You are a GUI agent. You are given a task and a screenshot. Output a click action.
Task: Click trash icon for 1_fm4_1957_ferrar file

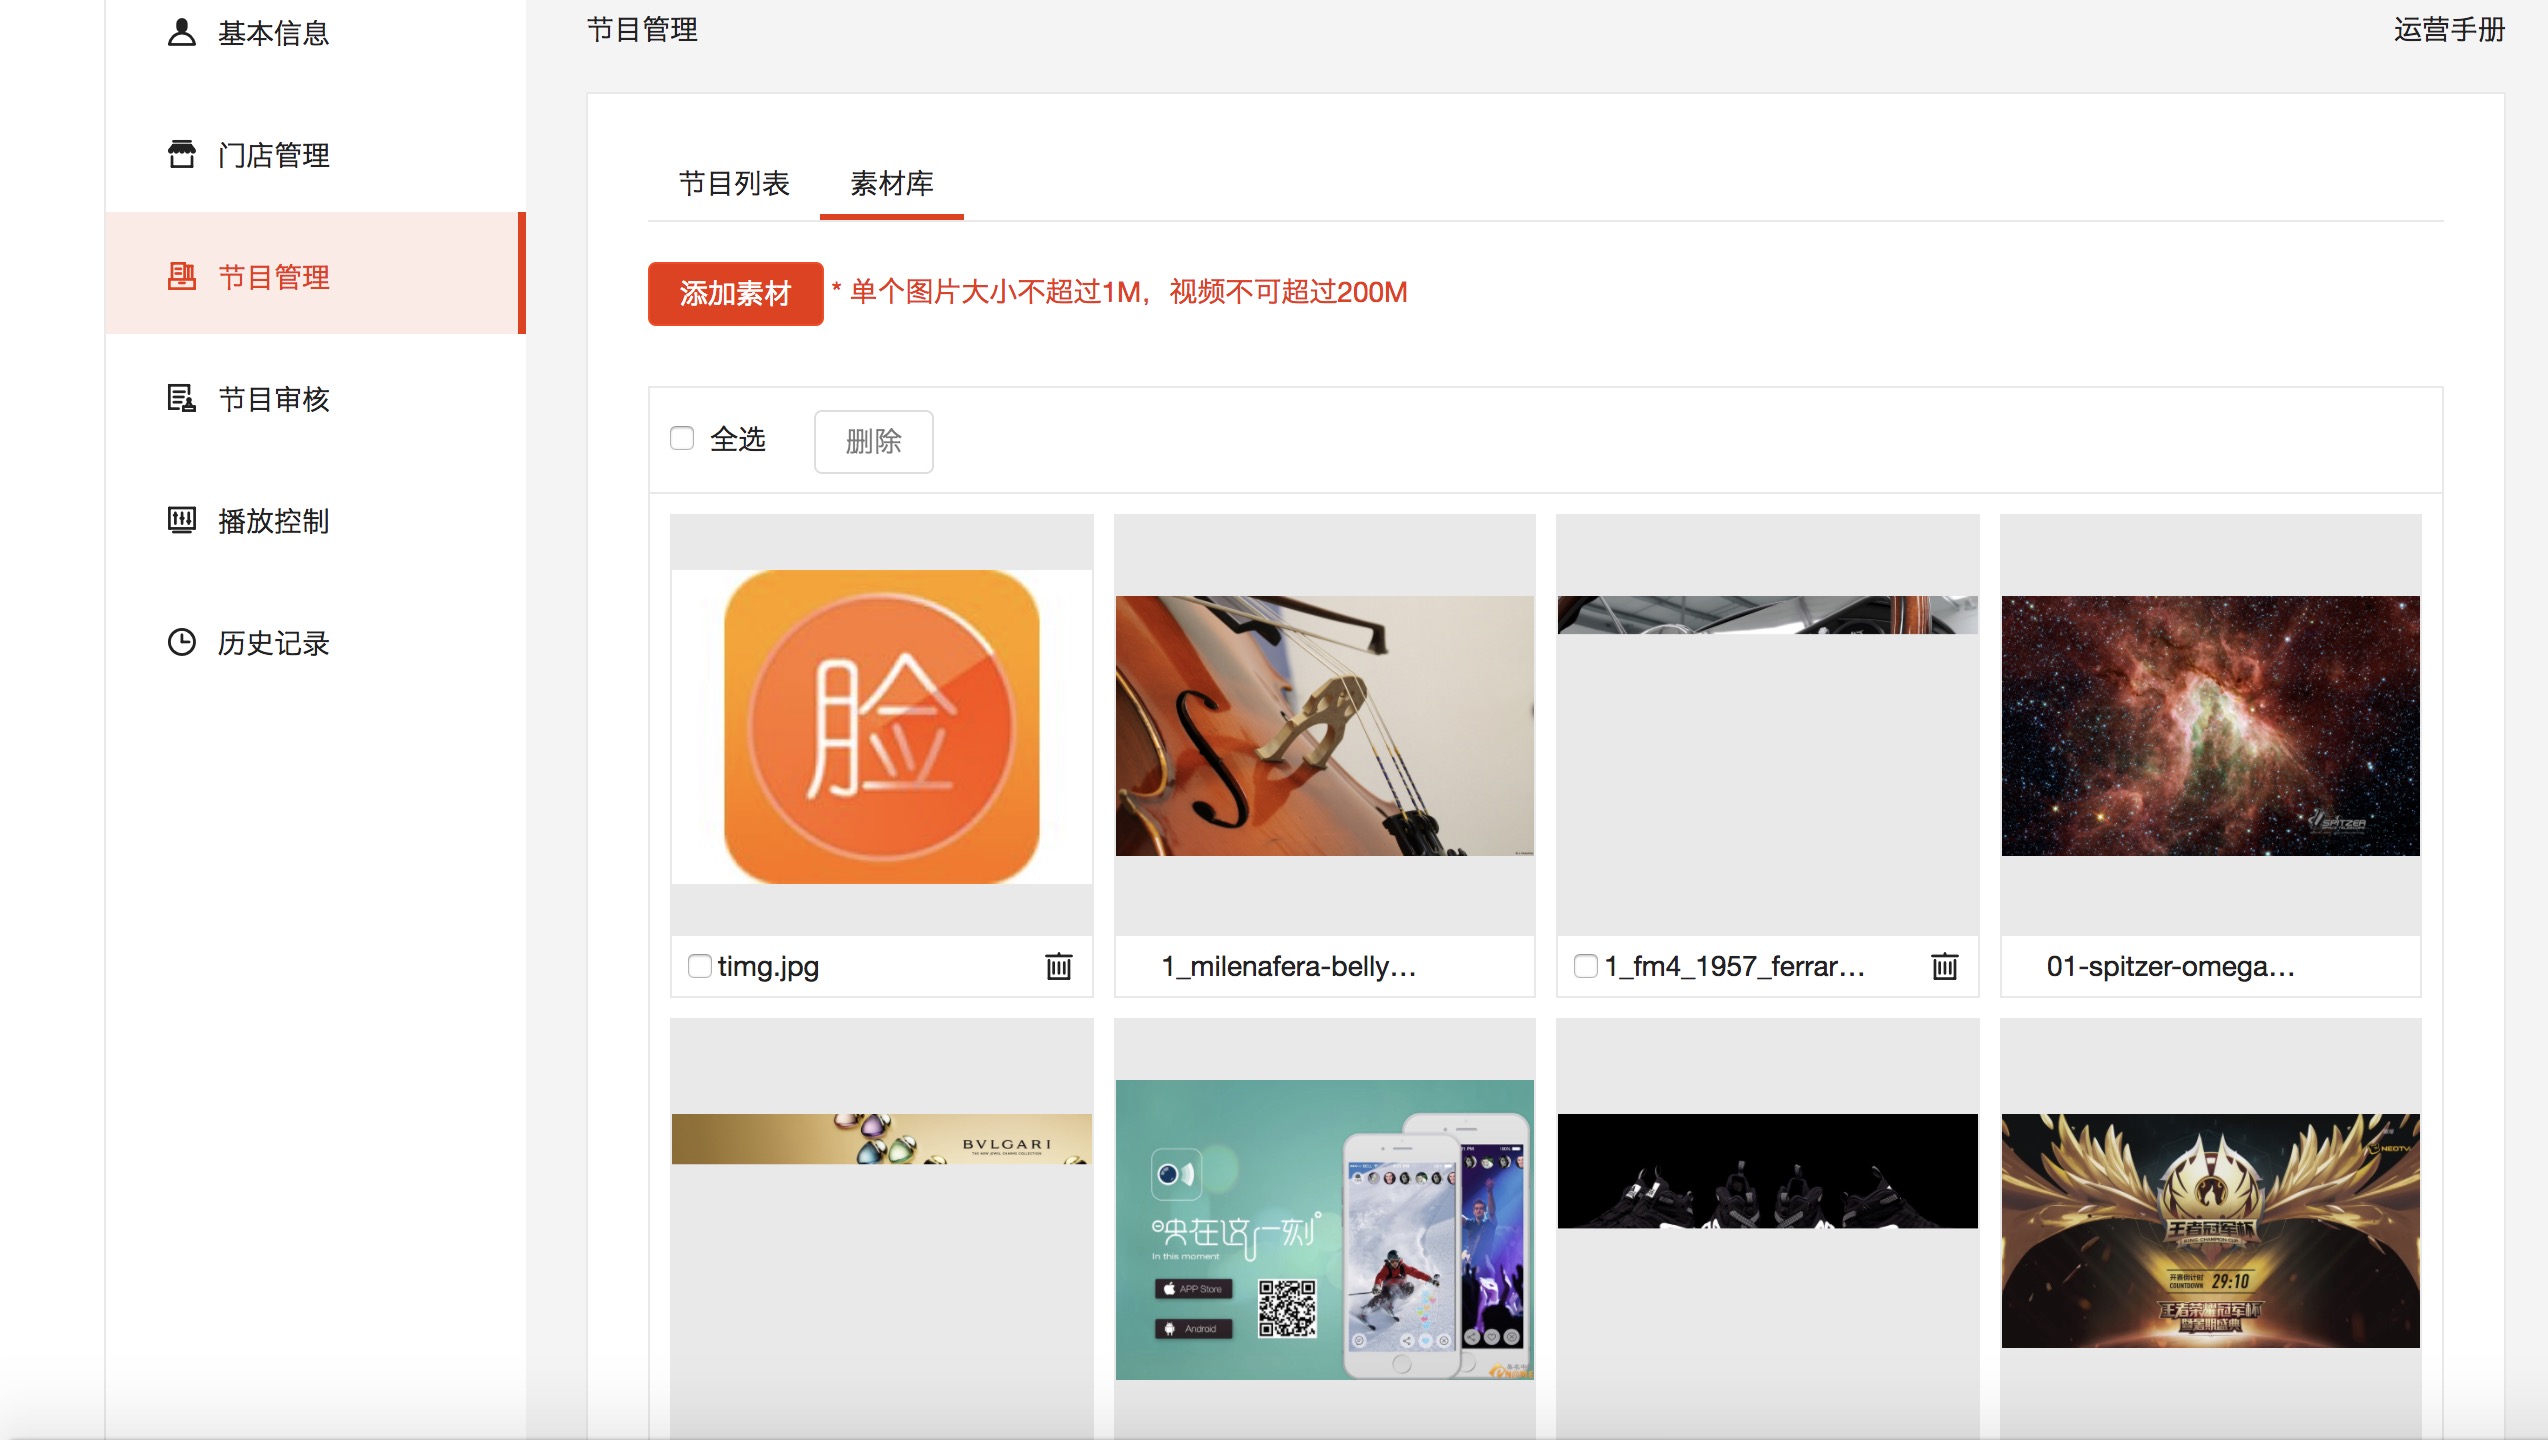pyautogui.click(x=1944, y=966)
